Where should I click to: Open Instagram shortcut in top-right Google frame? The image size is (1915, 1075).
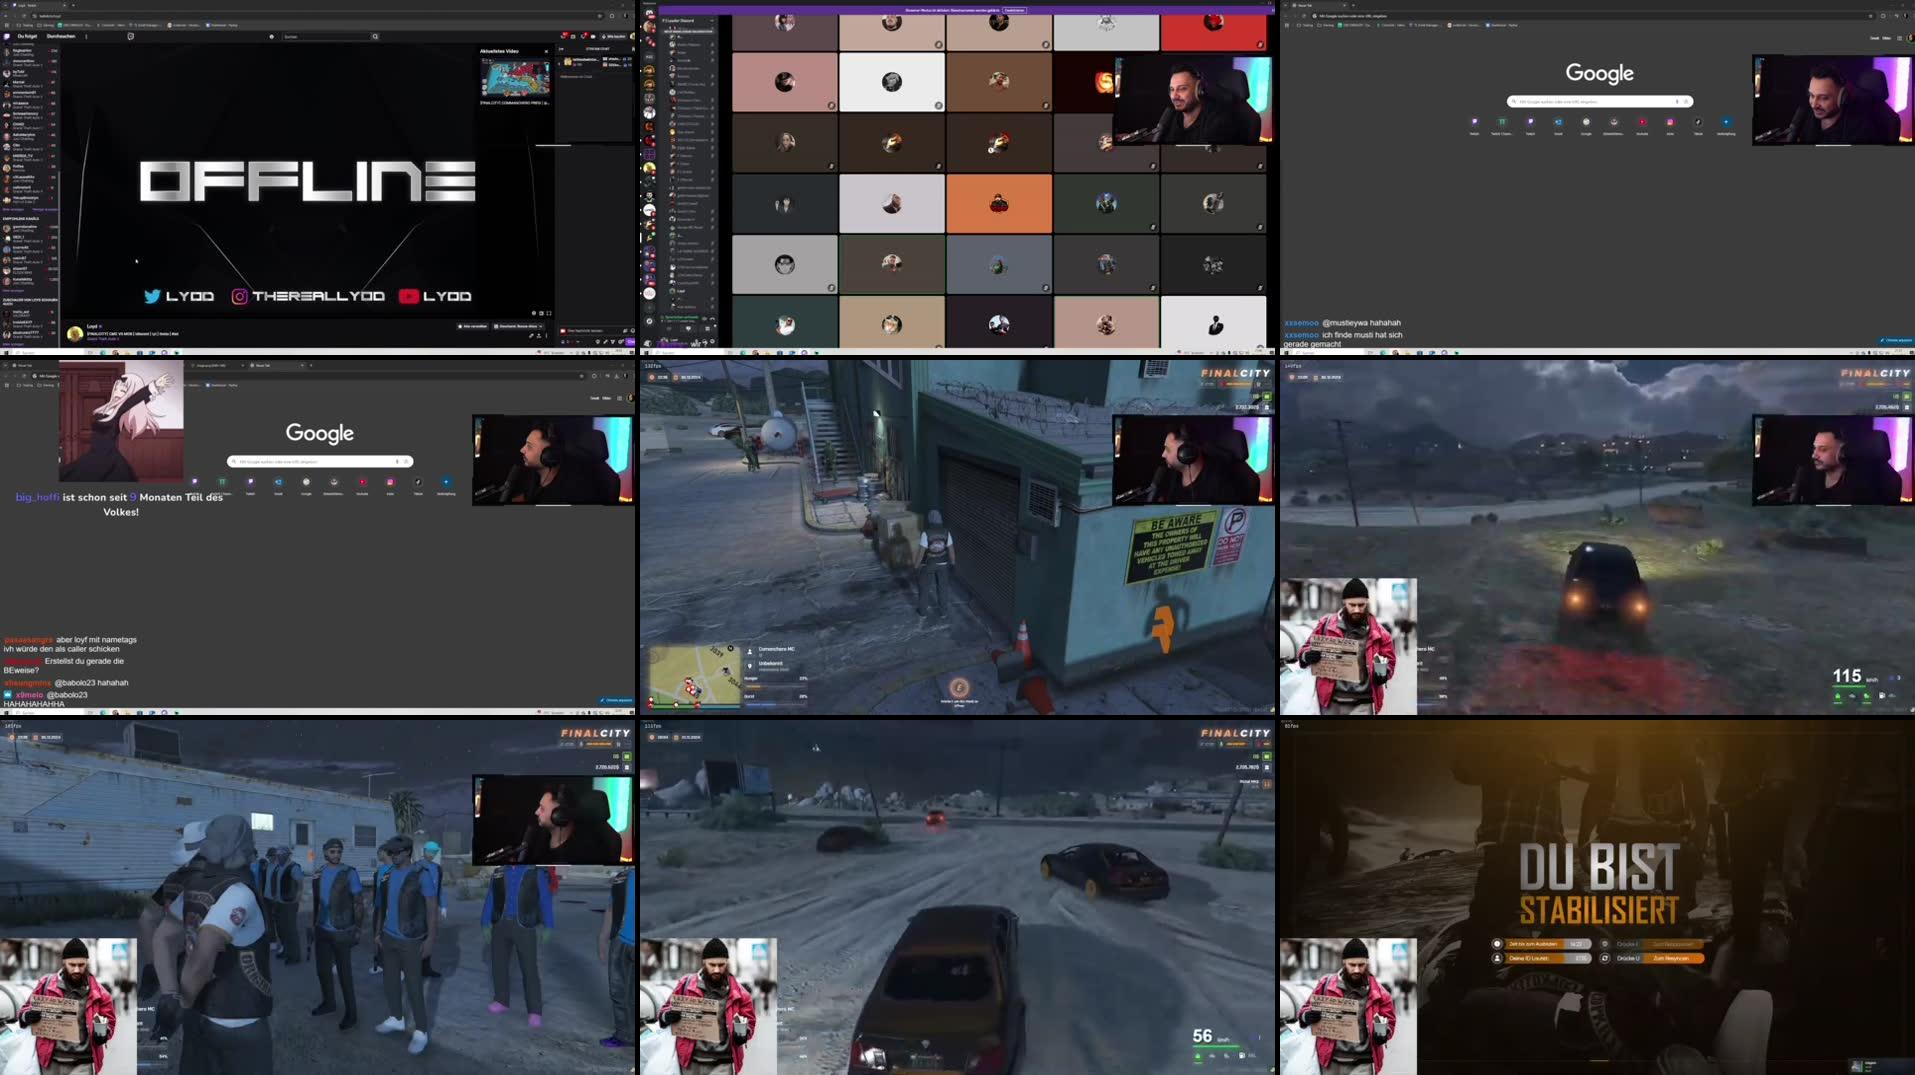(x=1670, y=124)
